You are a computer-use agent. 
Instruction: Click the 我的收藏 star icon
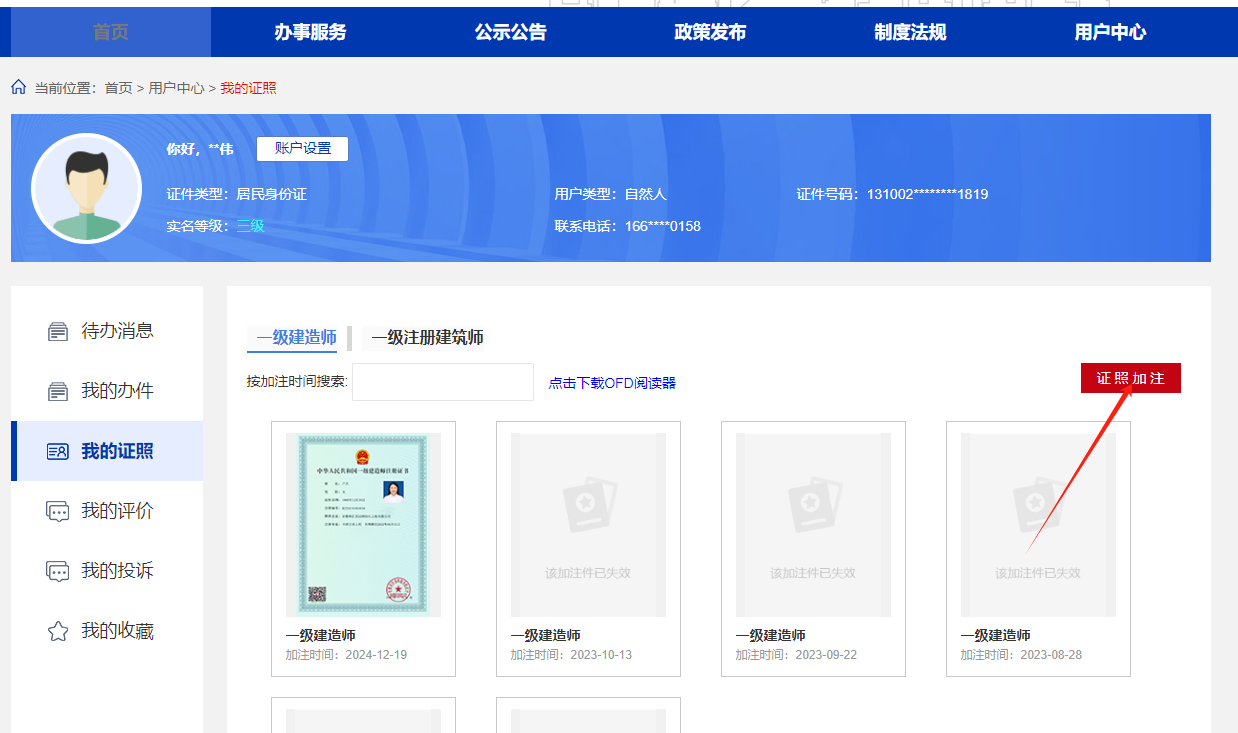point(58,631)
